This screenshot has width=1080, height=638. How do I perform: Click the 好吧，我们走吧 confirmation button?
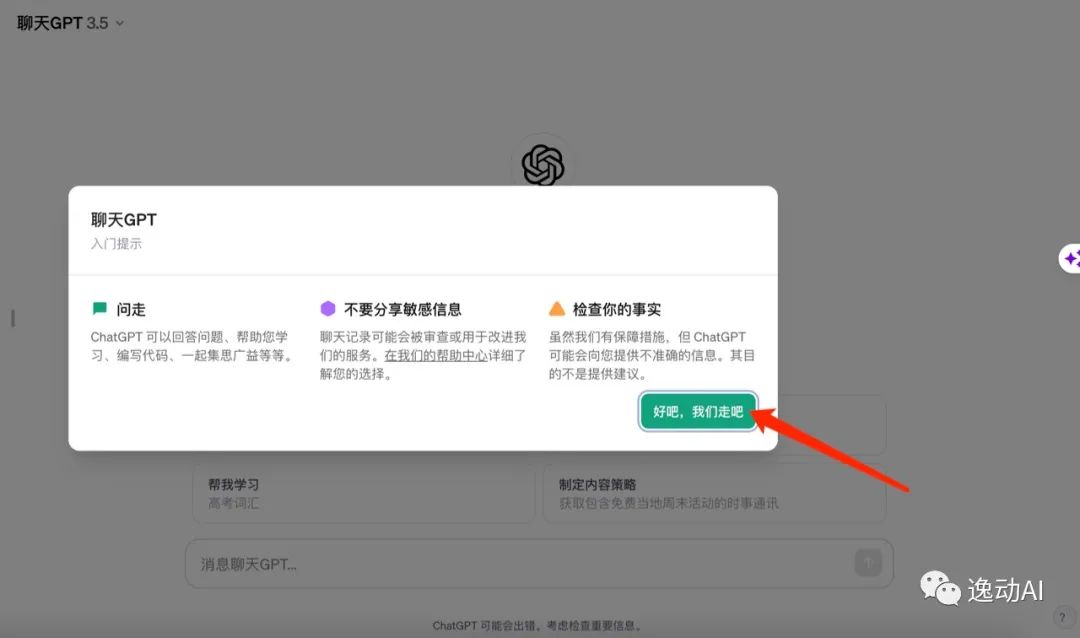[x=698, y=411]
